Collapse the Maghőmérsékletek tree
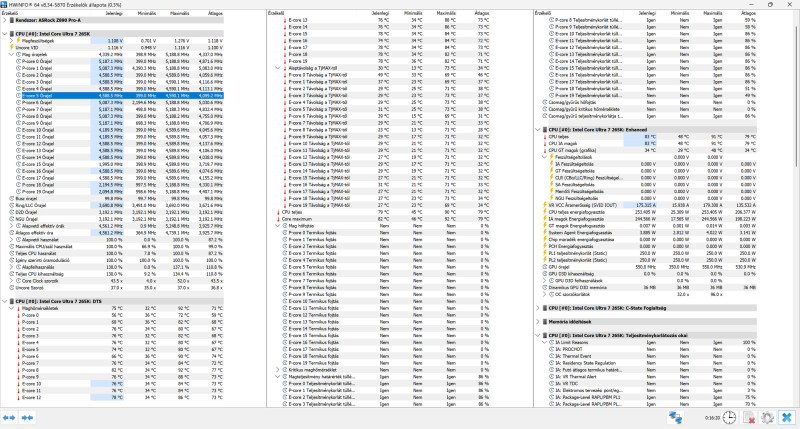The width and height of the screenshot is (800, 429). pyautogui.click(x=11, y=308)
